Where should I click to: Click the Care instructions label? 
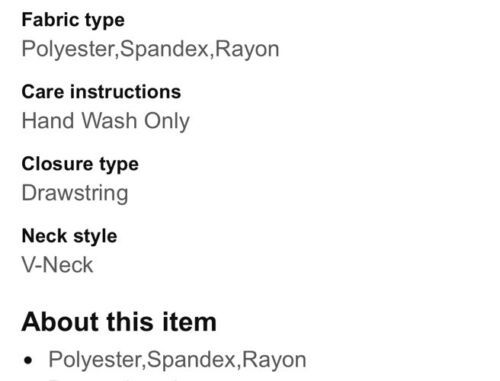[101, 92]
